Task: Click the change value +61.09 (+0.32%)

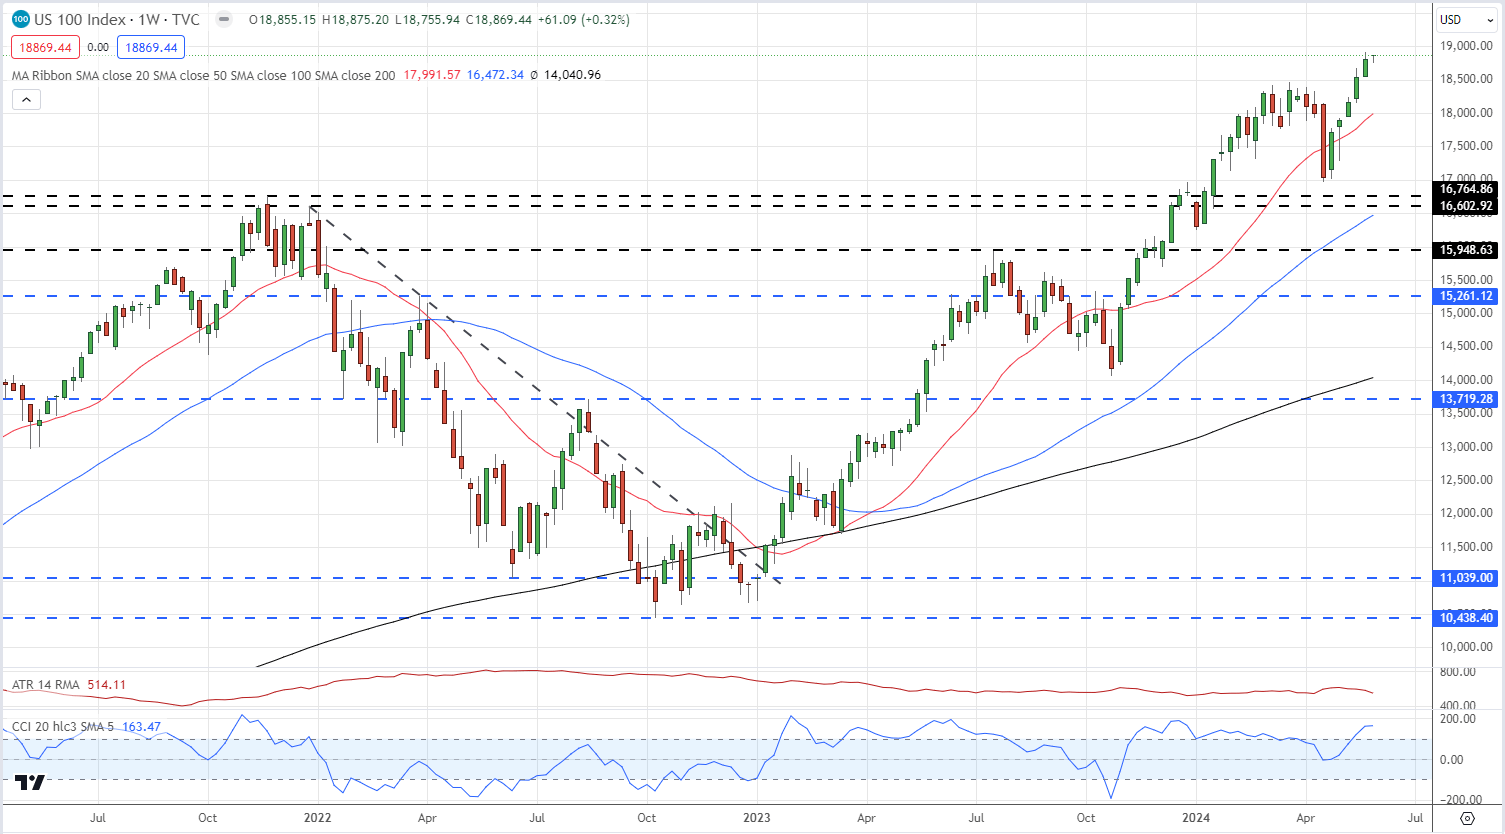Action: click(583, 19)
